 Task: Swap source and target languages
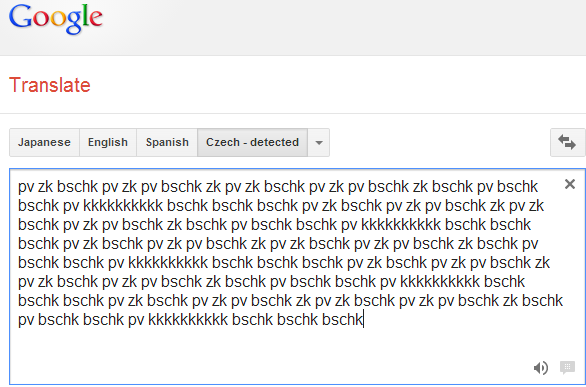coord(567,142)
